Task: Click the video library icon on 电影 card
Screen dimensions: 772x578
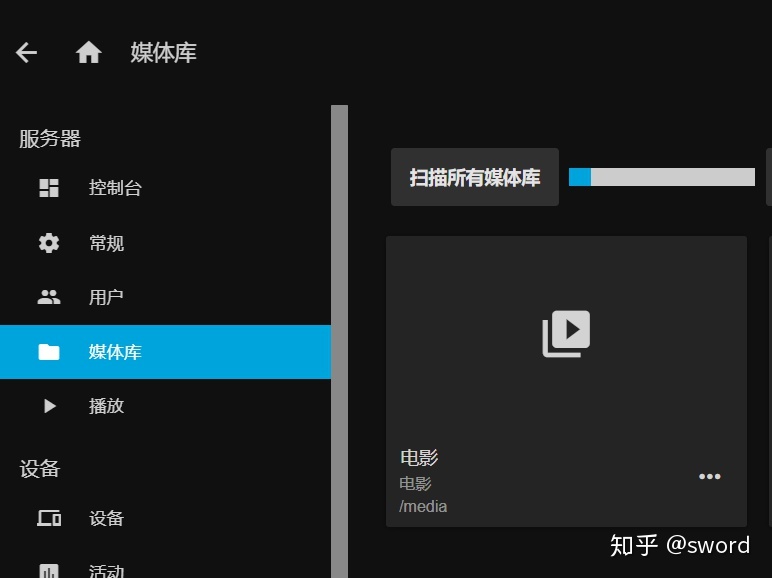Action: (566, 333)
